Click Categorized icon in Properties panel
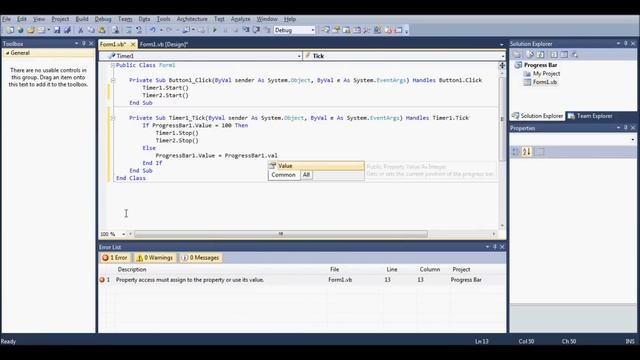Screen dimensions: 640x360 tap(516, 151)
